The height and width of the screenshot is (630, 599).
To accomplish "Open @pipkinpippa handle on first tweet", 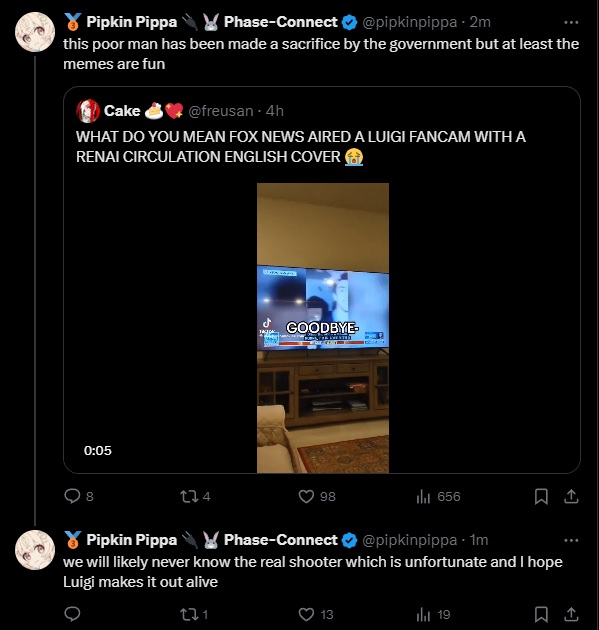I will [x=409, y=22].
